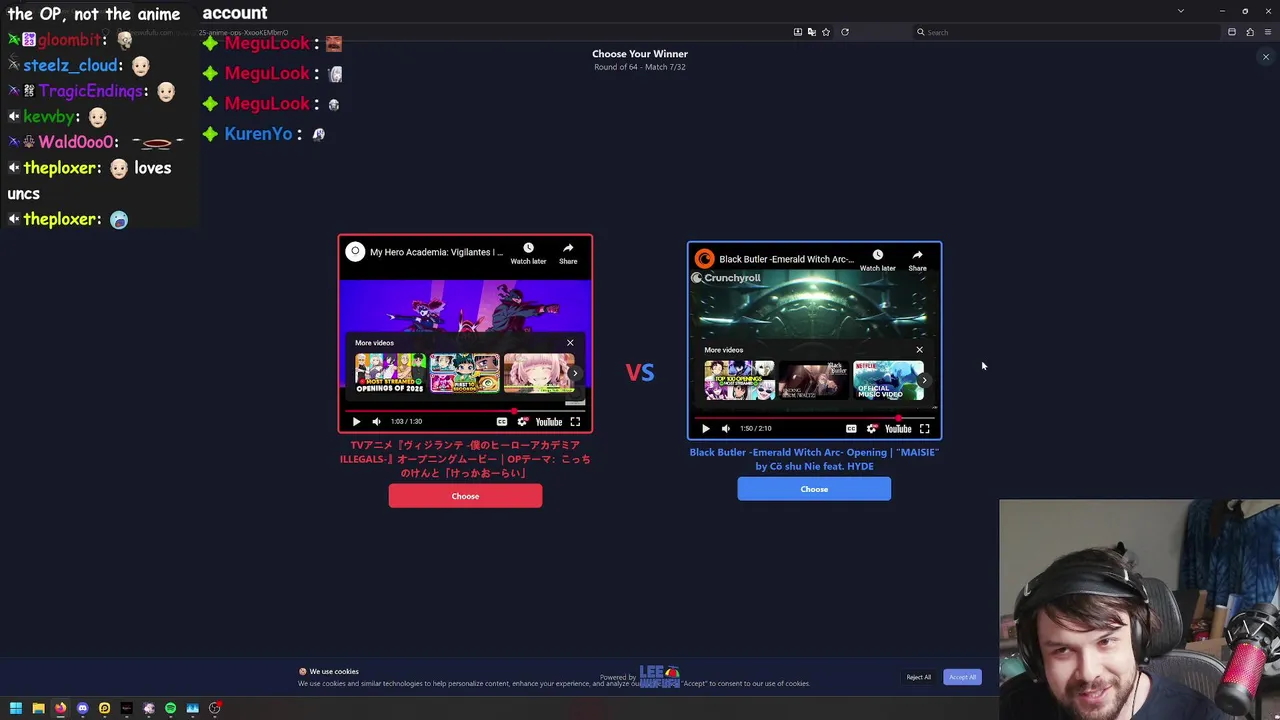Viewport: 1280px width, 720px height.
Task: Click steelz_cloud username in chat
Action: pos(70,65)
